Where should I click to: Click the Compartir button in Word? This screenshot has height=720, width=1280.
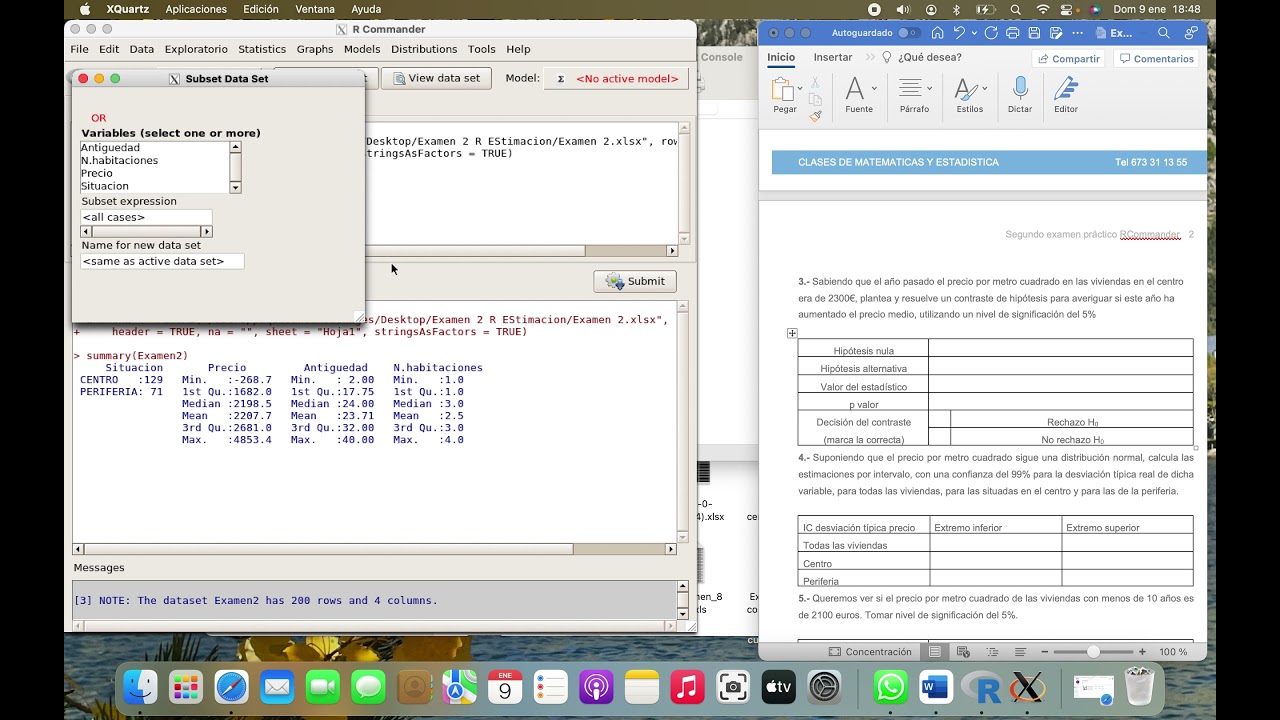(x=1068, y=59)
